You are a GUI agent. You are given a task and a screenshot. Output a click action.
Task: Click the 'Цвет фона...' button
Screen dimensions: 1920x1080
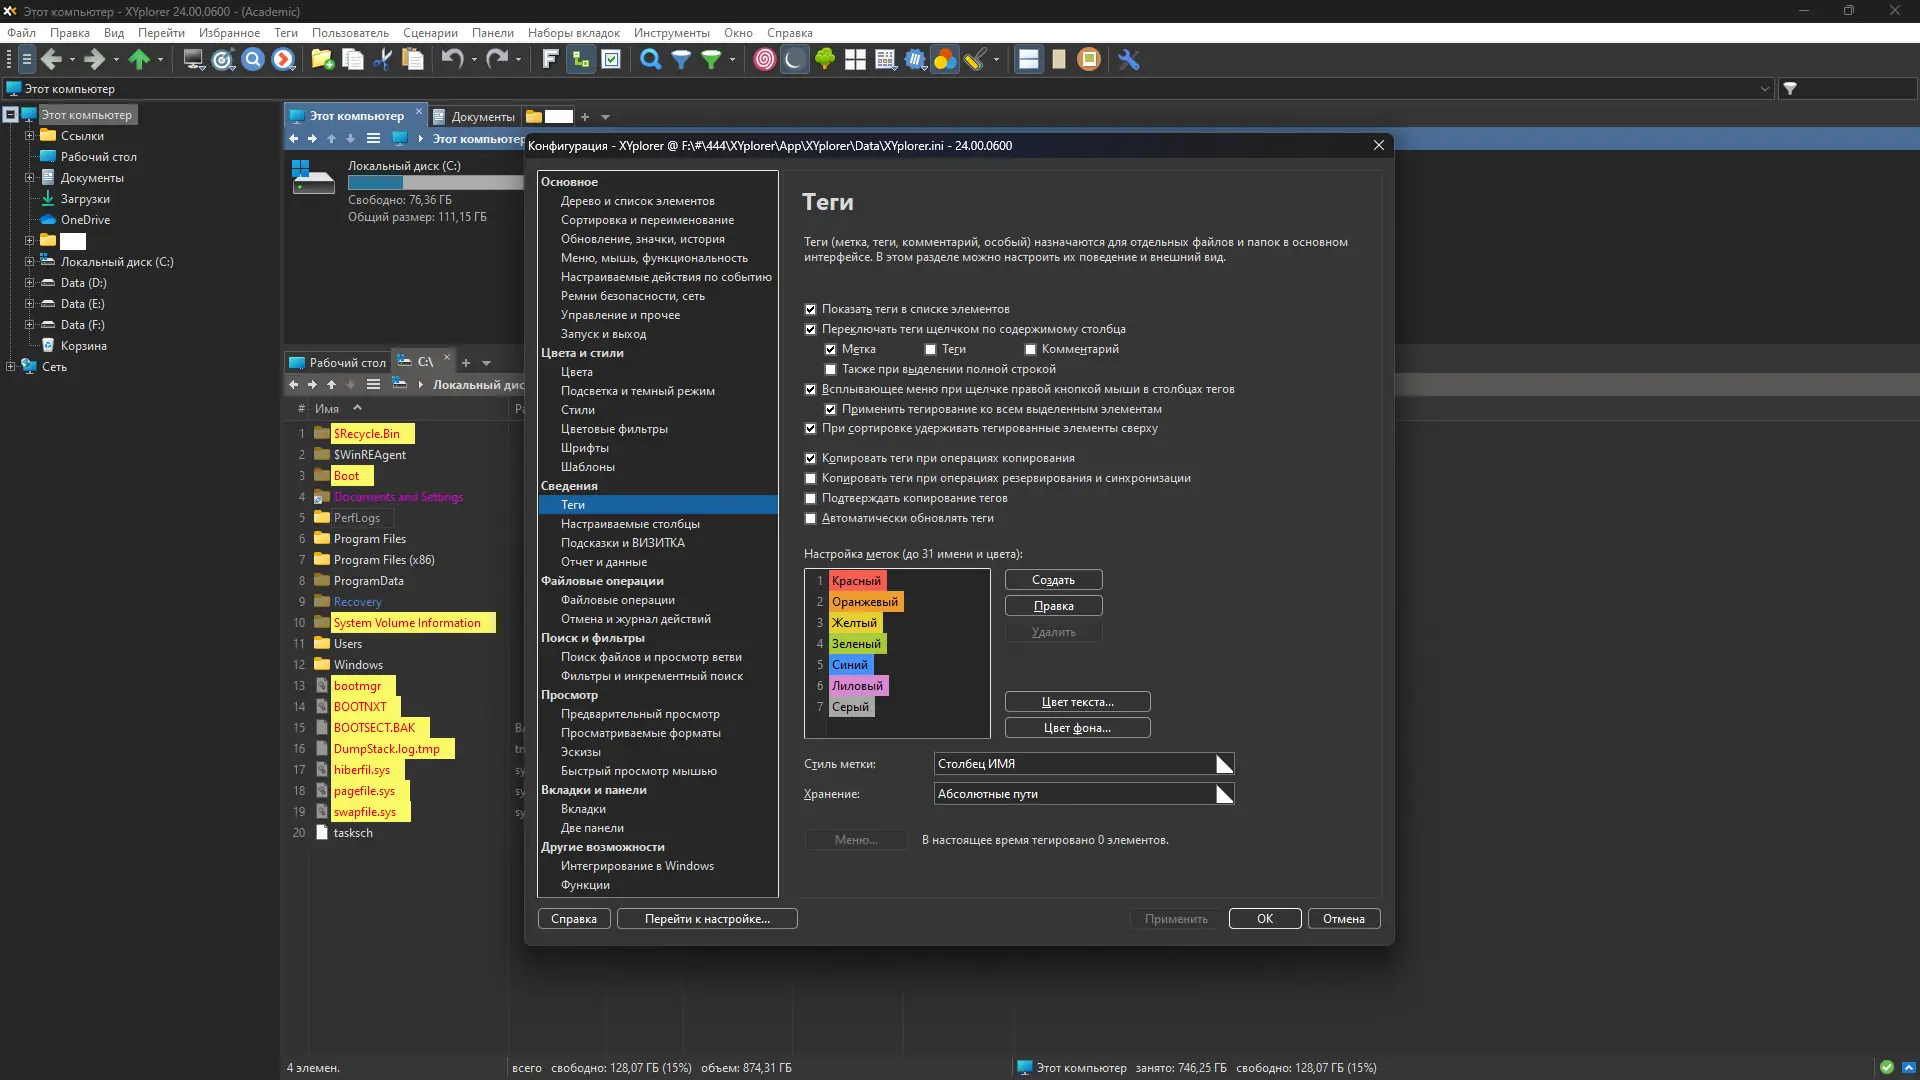click(x=1077, y=728)
